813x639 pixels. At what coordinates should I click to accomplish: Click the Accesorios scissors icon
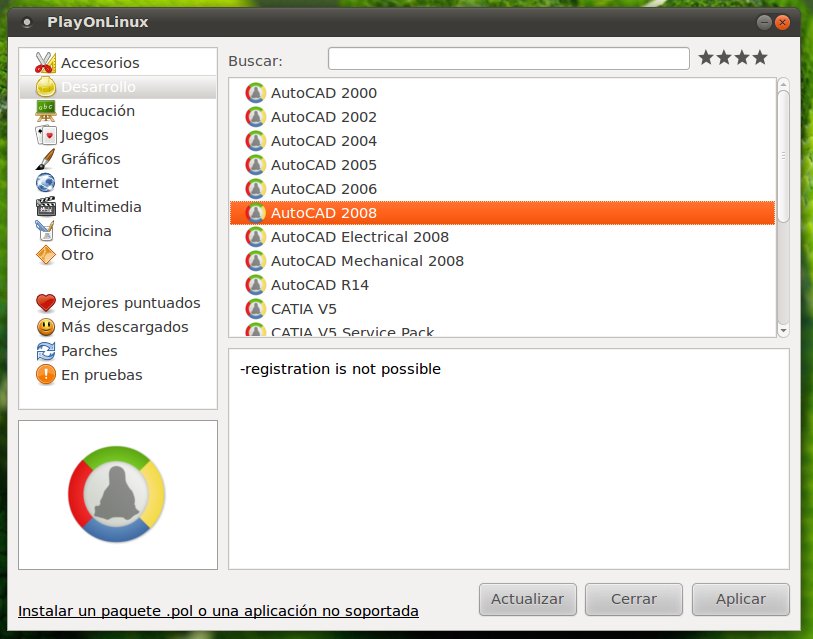point(46,63)
